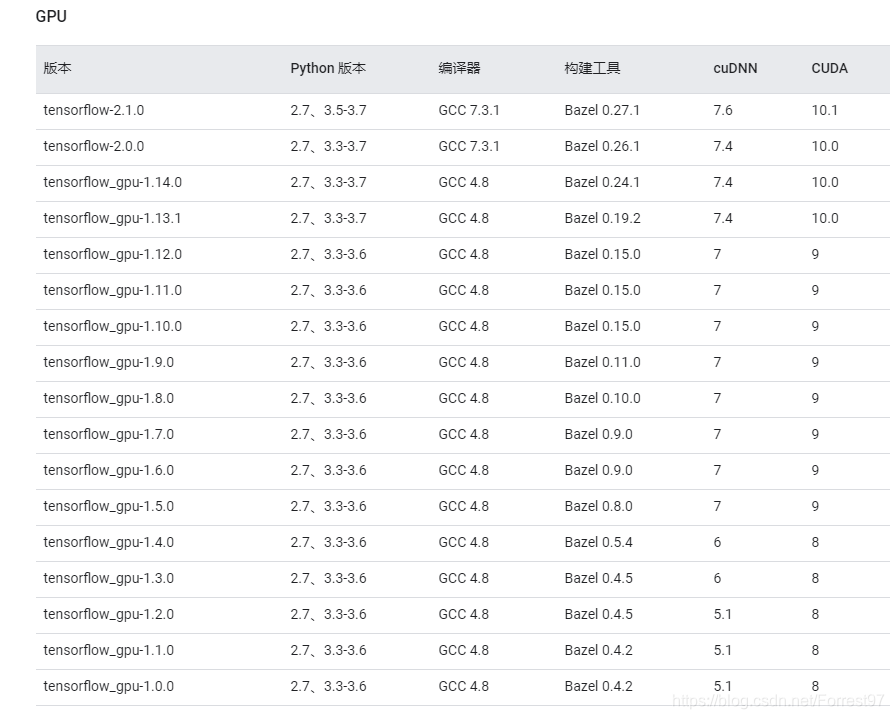Click CUDA 8 in tensorflow_gpu-1.1.0 row
Viewport: 894px width, 719px height.
pos(815,649)
